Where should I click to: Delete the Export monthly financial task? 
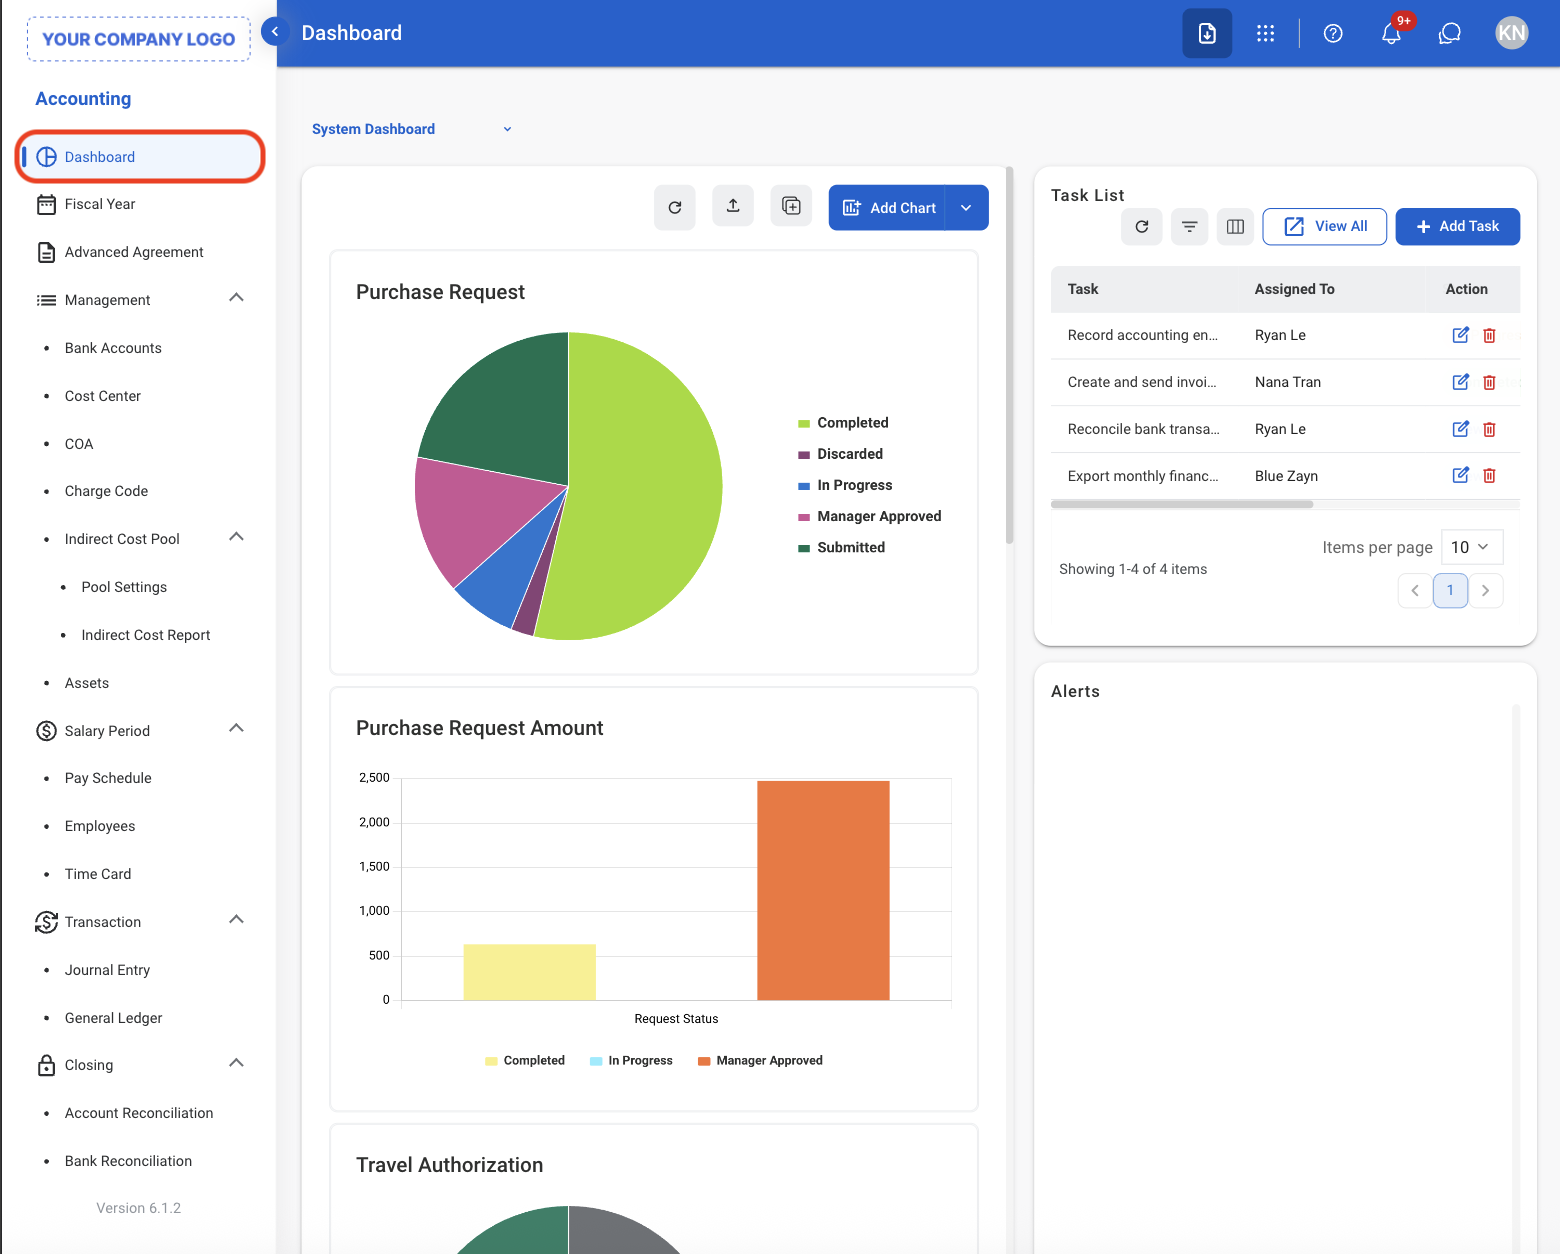(x=1489, y=475)
